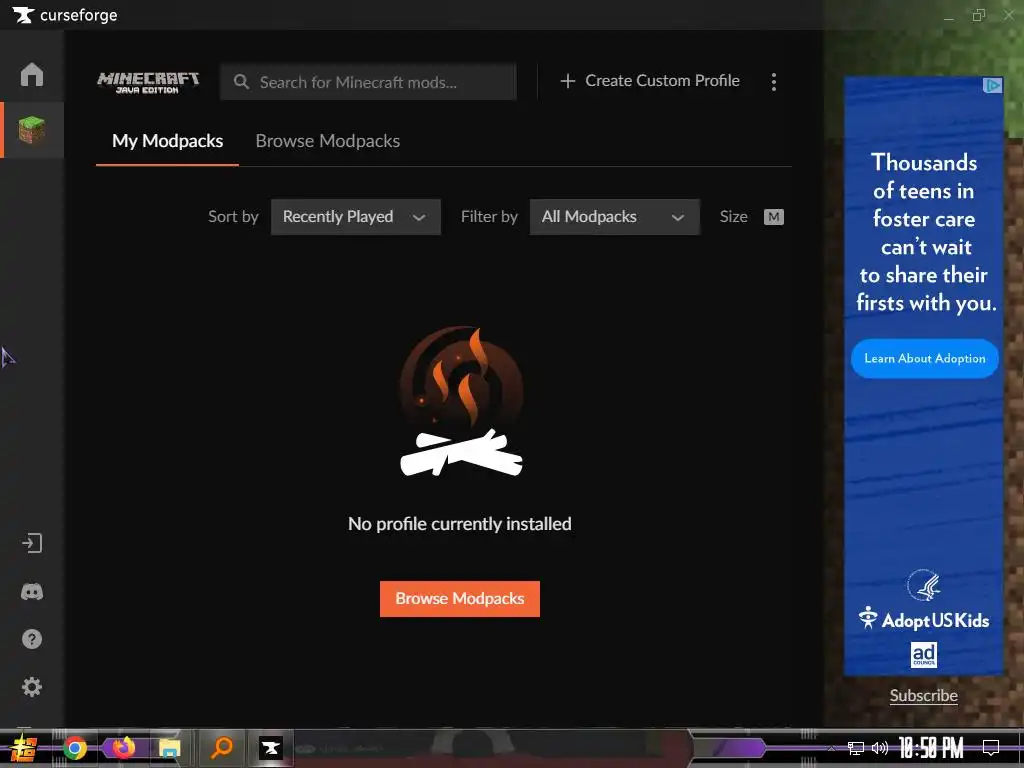
Task: Open settings gear icon in sidebar
Action: 31,687
